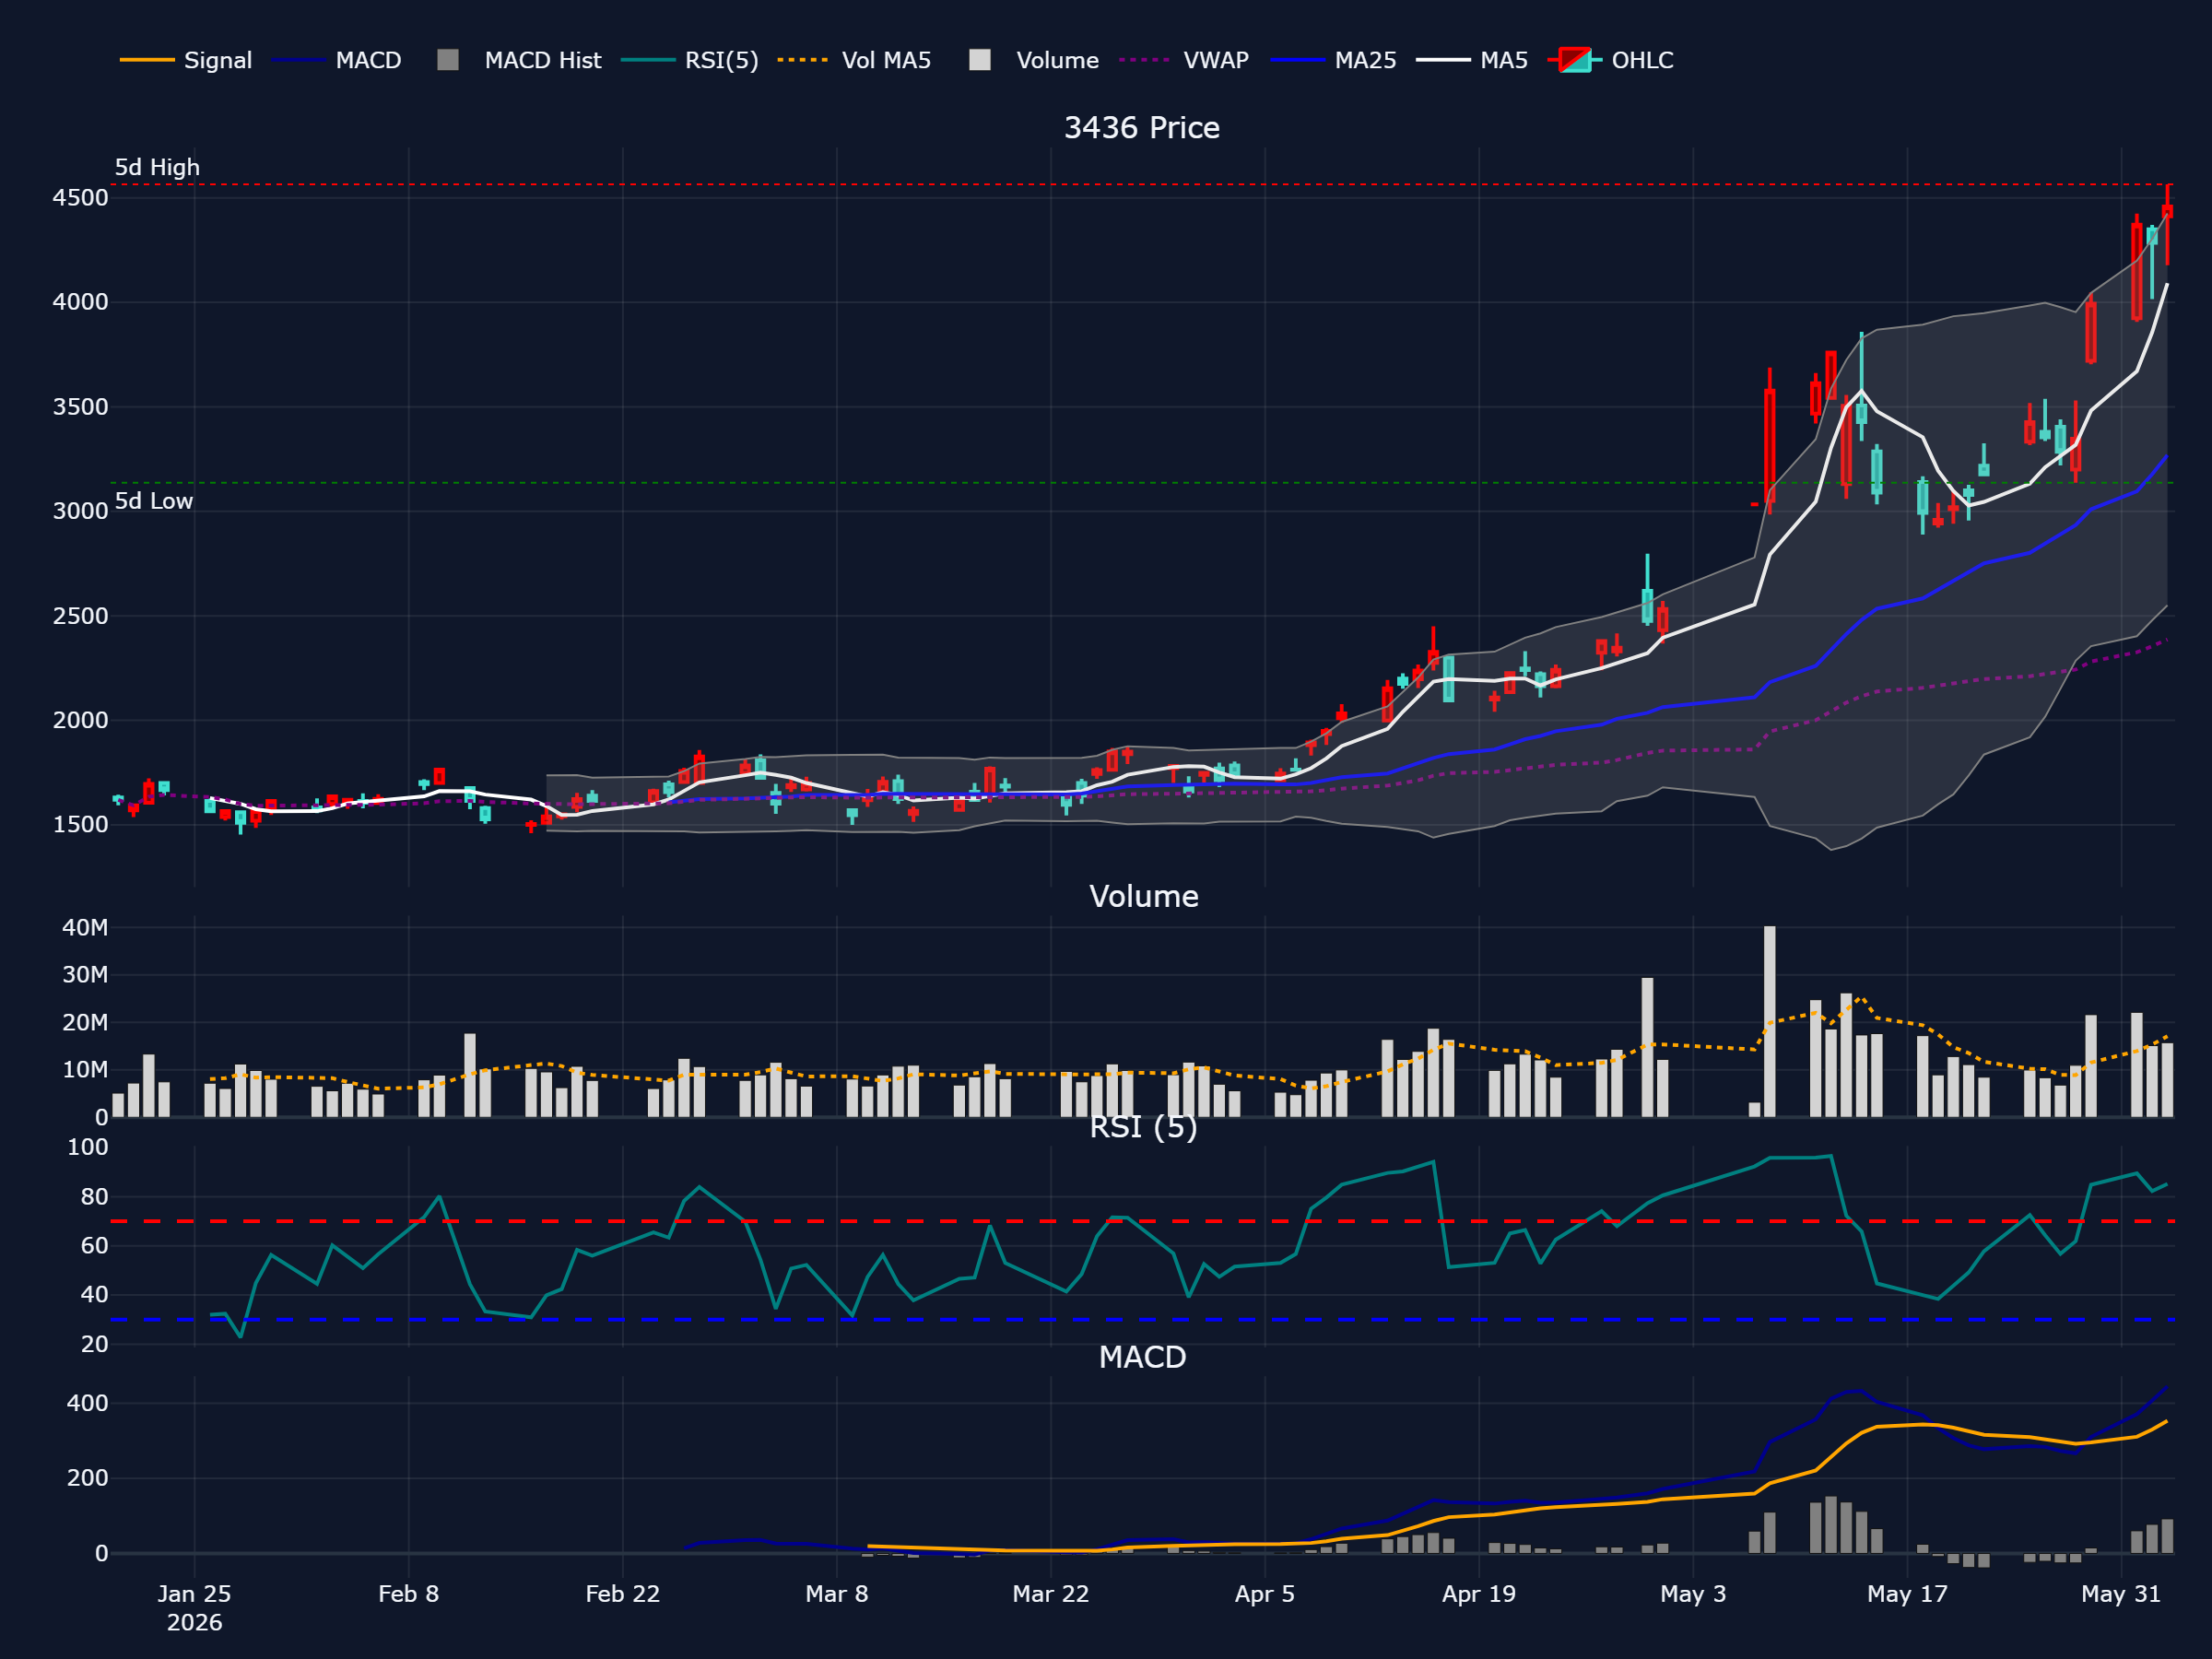Click the 30M volume axis label
The image size is (2212, 1659).
click(x=85, y=975)
